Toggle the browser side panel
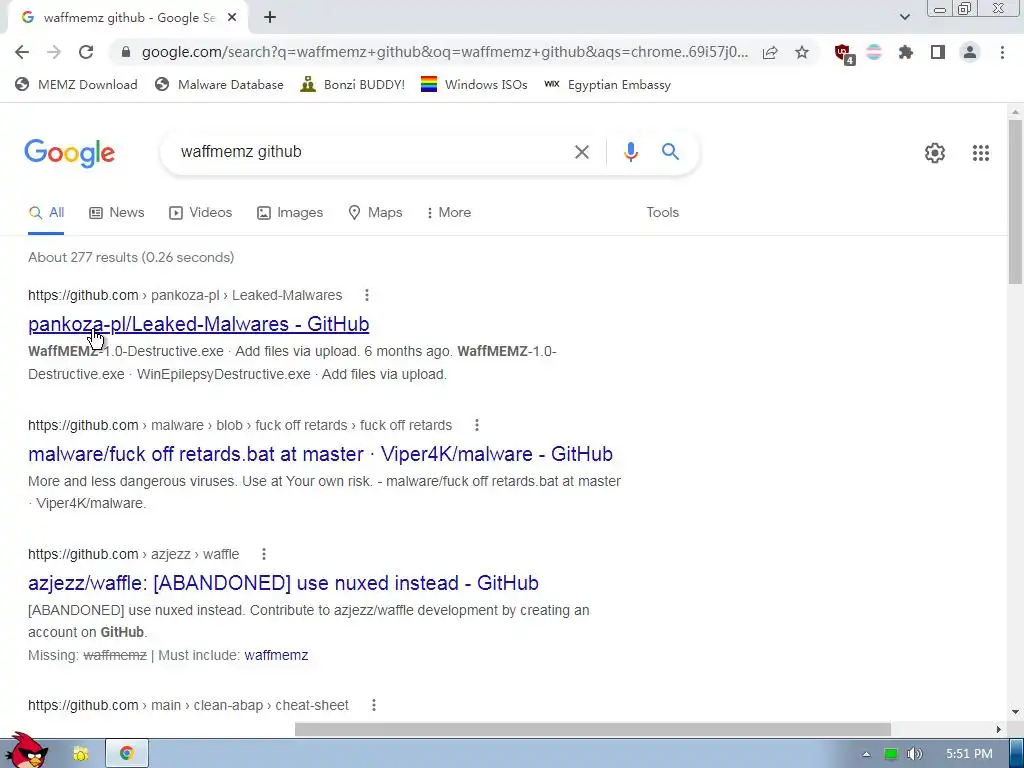Screen dimensions: 1024x768 pyautogui.click(x=938, y=52)
